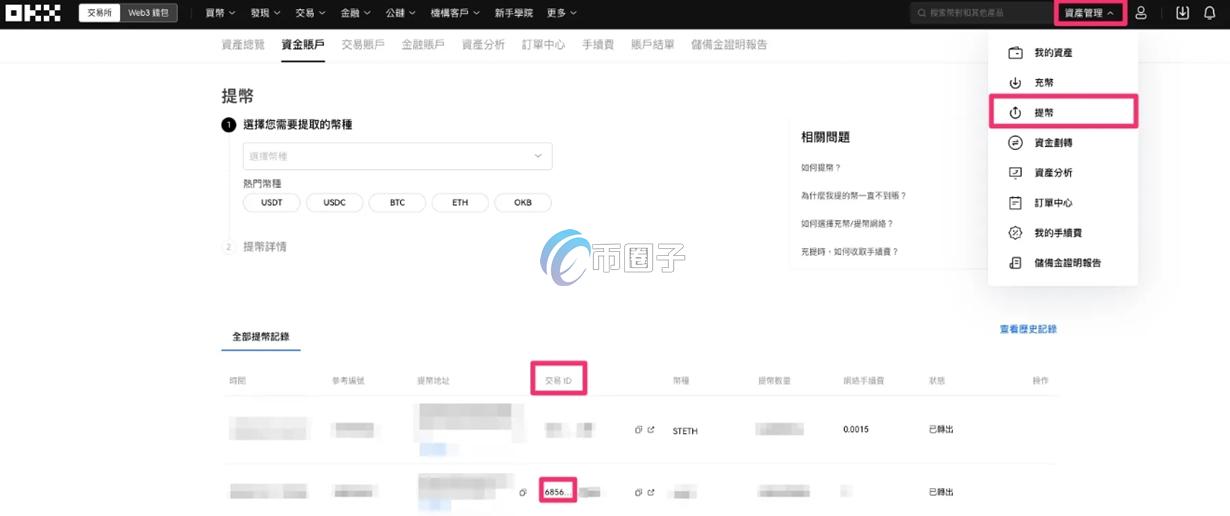This screenshot has height=516, width=1230.
Task: Click the 我的手續費 fee icon
Action: click(1015, 233)
